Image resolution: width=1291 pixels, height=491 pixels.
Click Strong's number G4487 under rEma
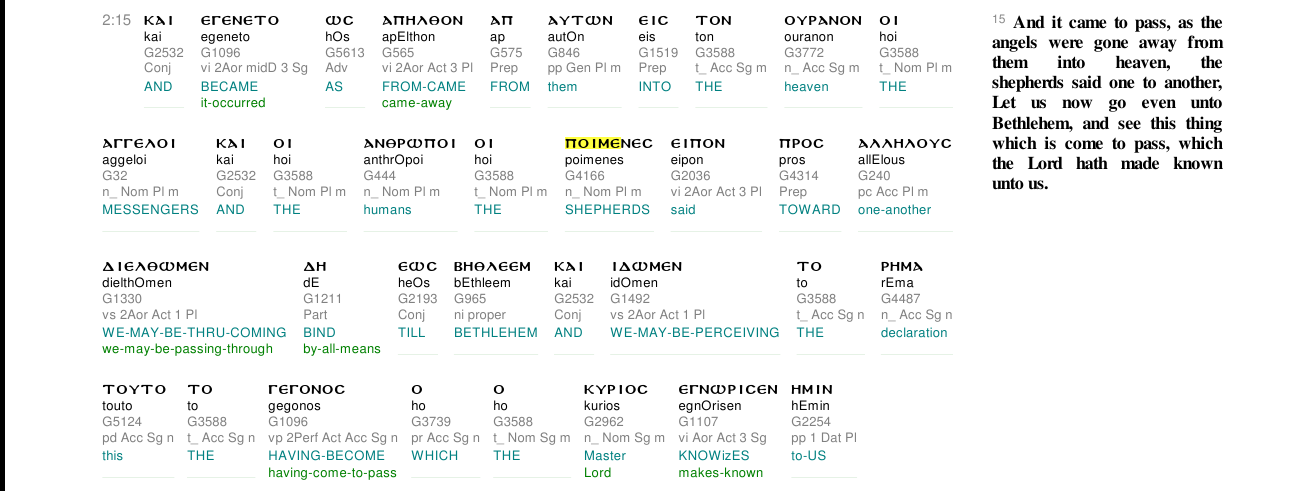point(901,299)
